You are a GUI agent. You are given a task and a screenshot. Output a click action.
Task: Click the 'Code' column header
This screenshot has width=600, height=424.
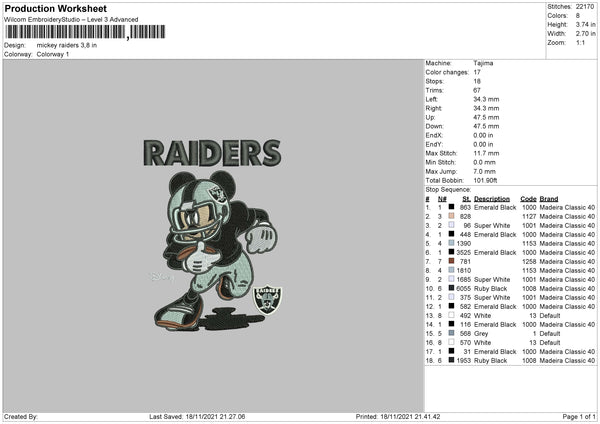[528, 199]
